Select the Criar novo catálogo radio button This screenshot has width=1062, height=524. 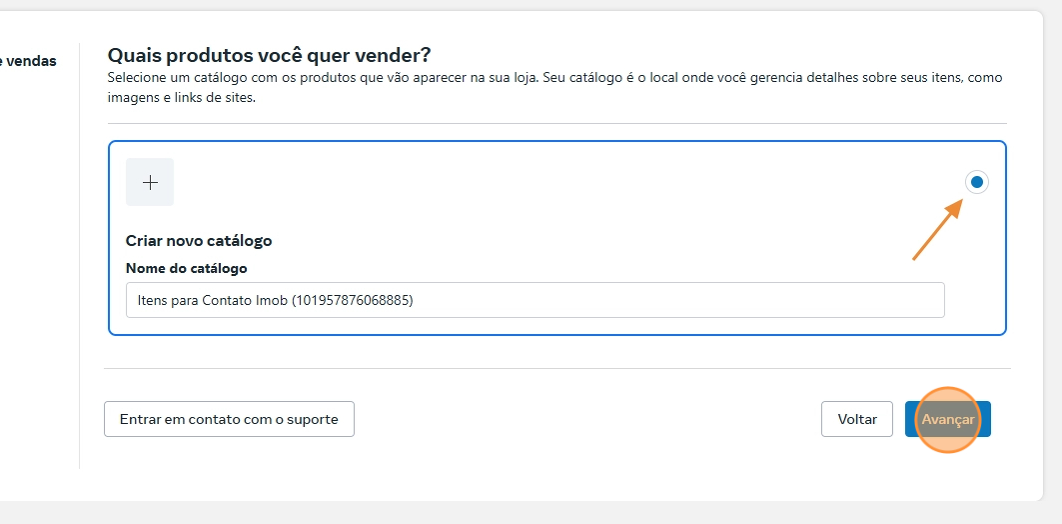pos(977,182)
